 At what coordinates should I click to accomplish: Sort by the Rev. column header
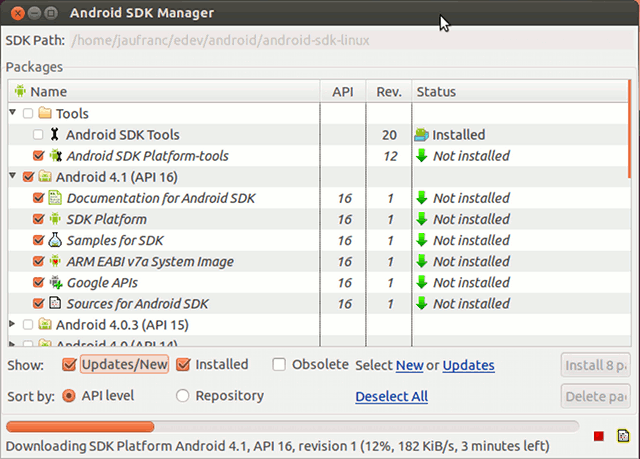[389, 91]
